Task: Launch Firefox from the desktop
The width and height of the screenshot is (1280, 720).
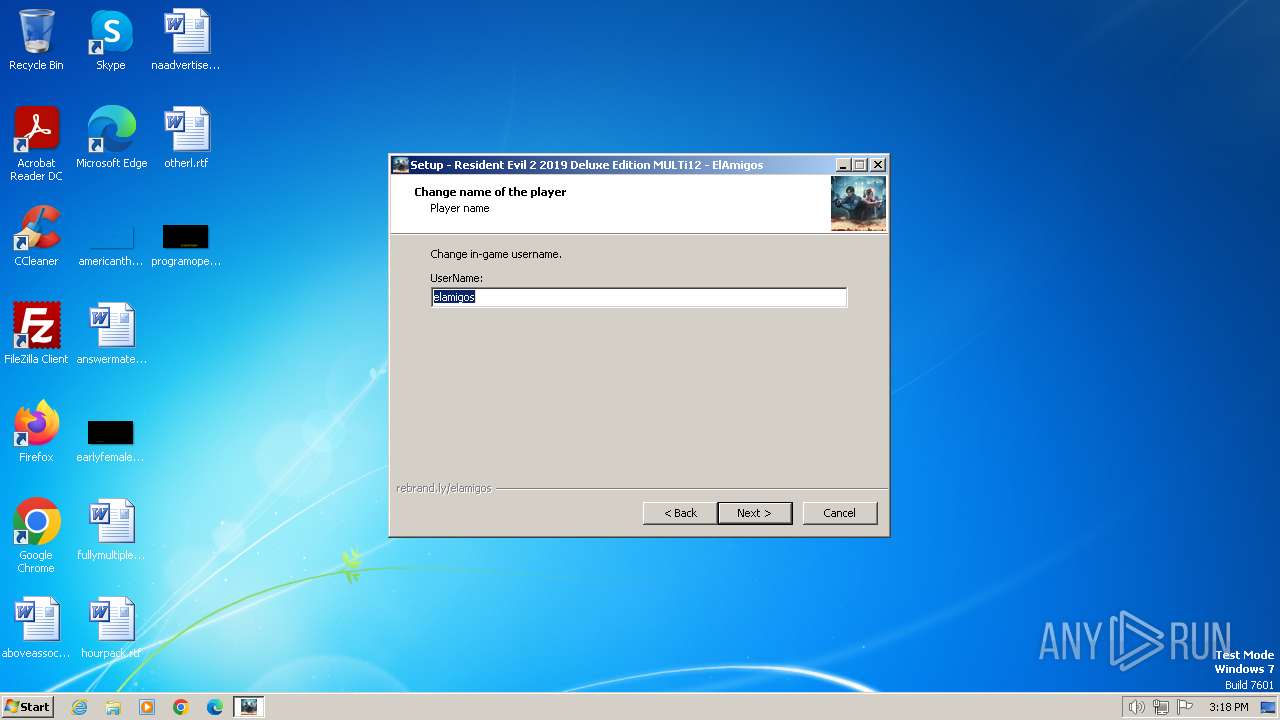Action: tap(36, 432)
